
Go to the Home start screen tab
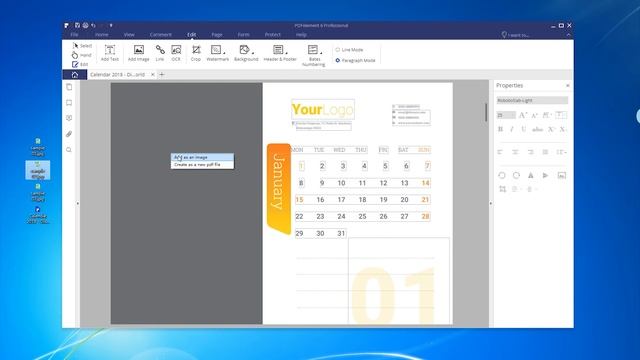coord(75,75)
